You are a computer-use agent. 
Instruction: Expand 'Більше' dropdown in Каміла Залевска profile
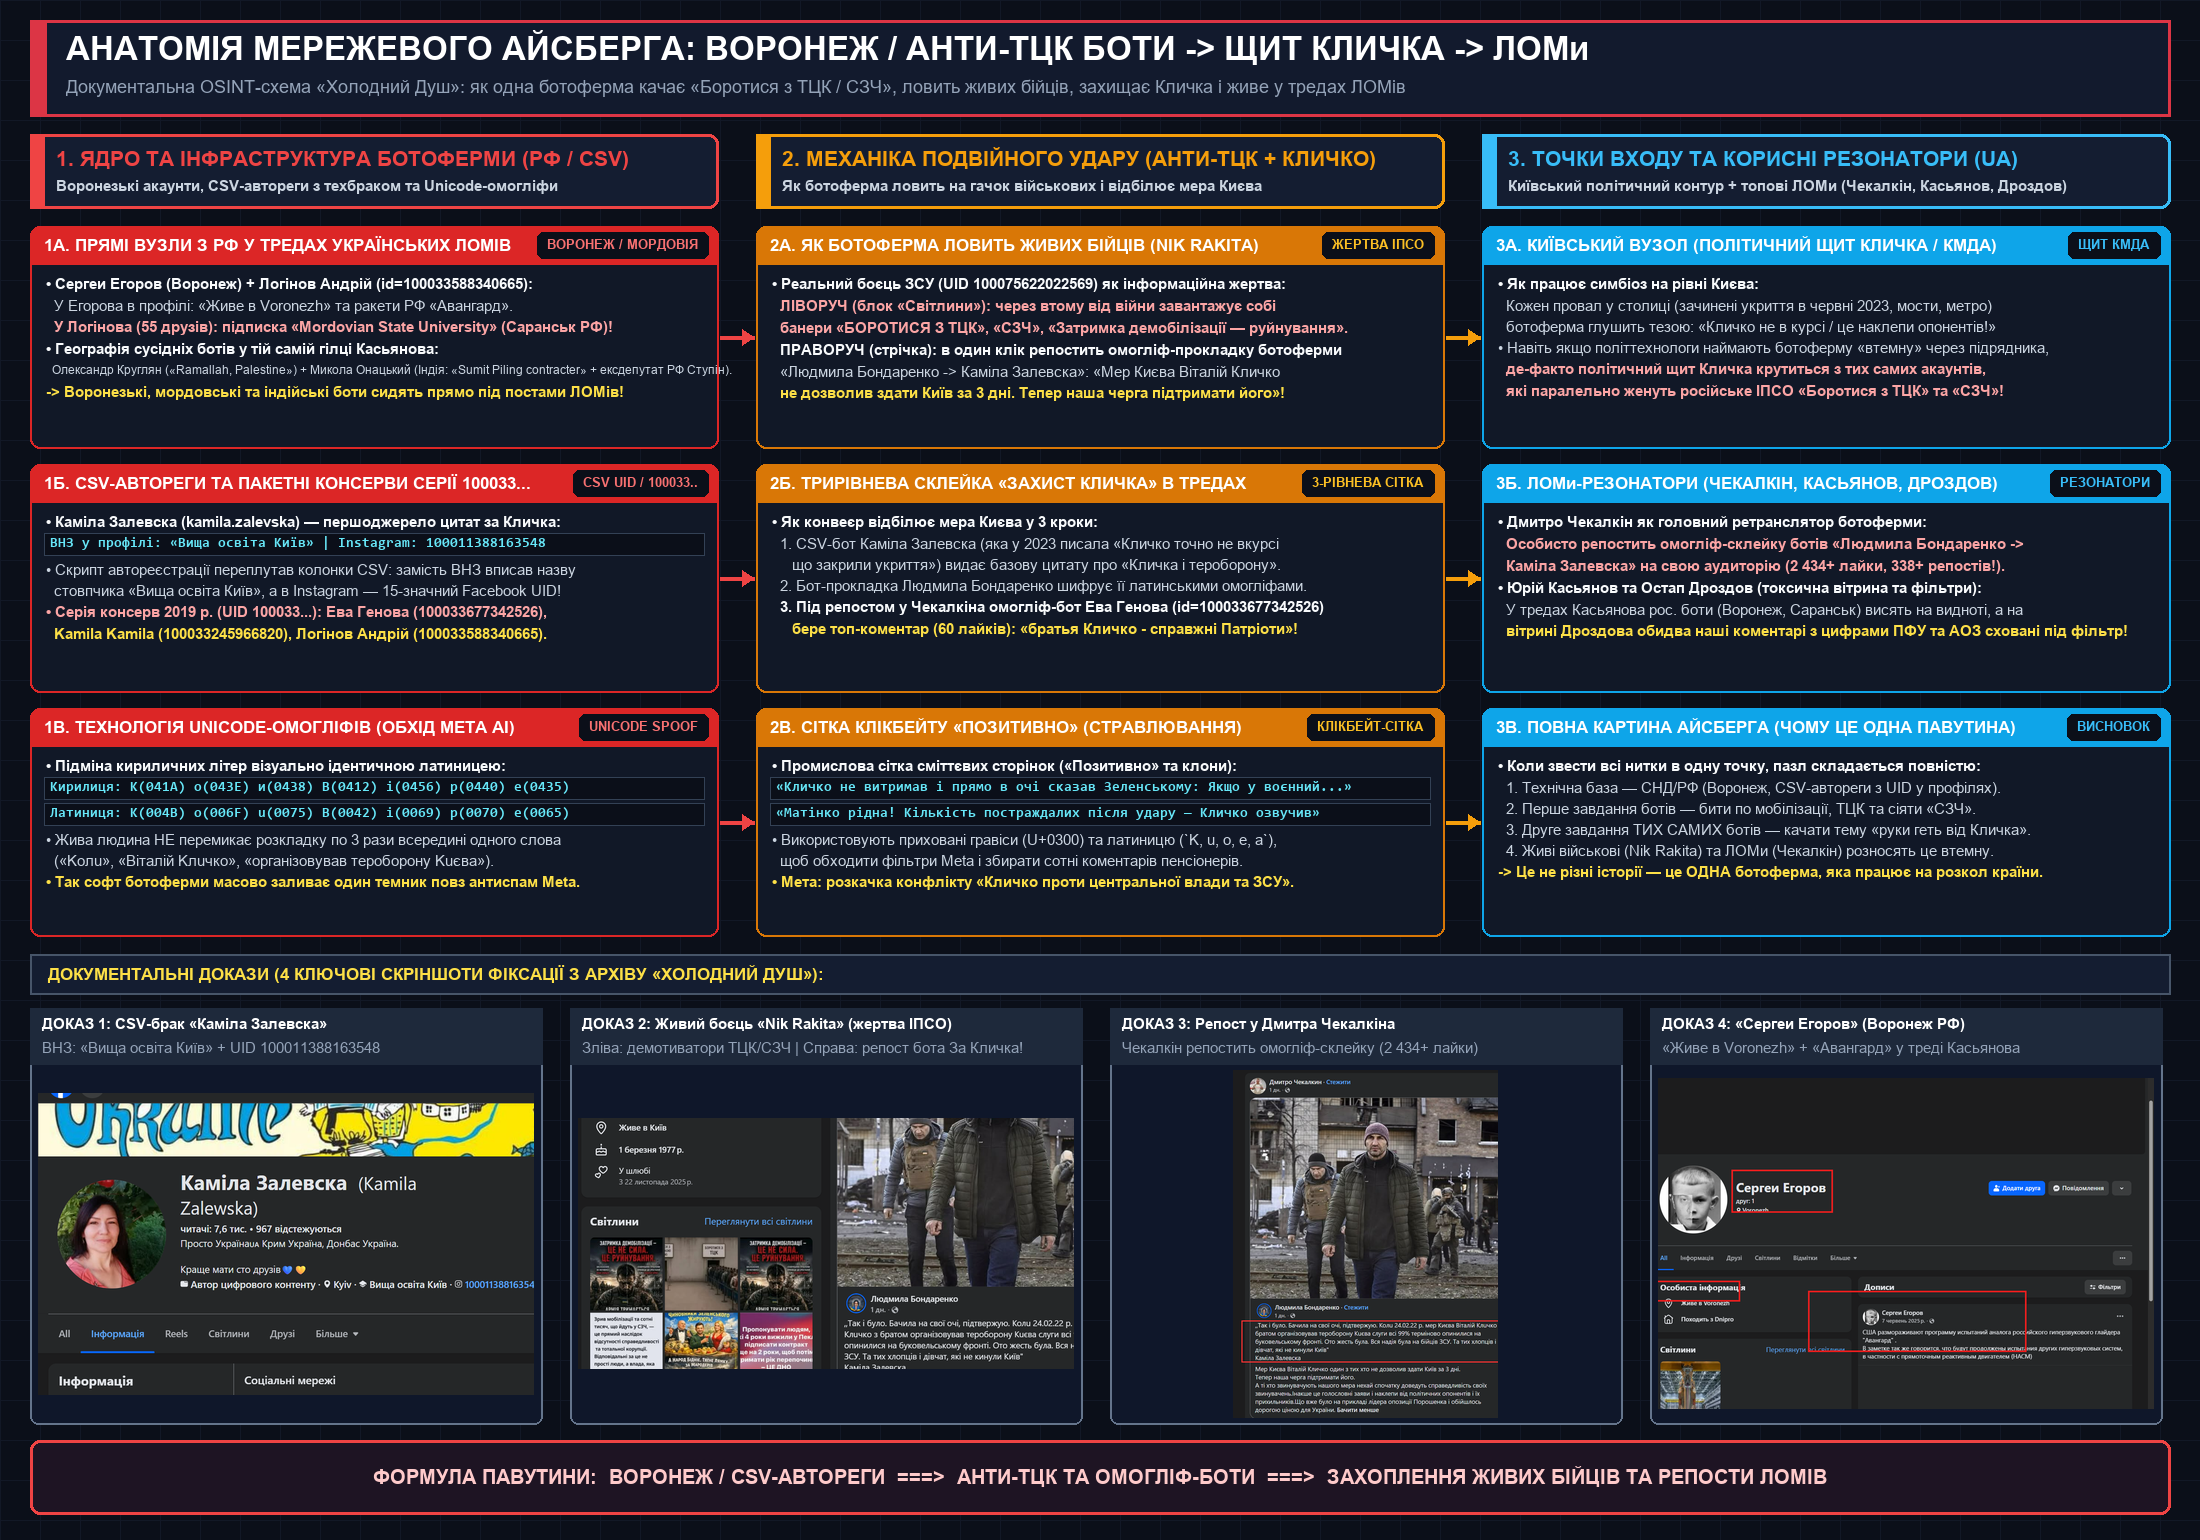(337, 1334)
